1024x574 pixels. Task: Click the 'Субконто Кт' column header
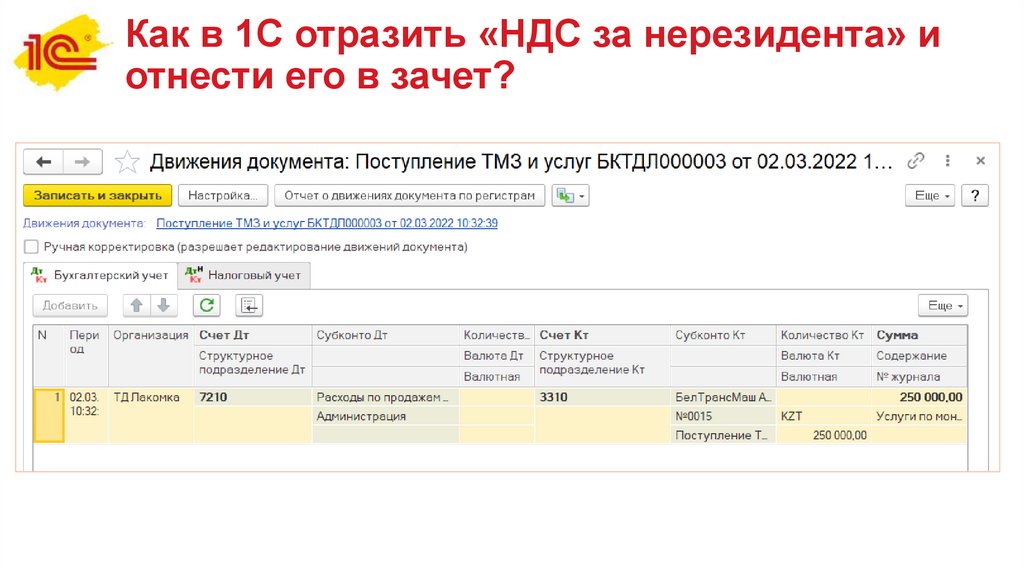(x=723, y=335)
